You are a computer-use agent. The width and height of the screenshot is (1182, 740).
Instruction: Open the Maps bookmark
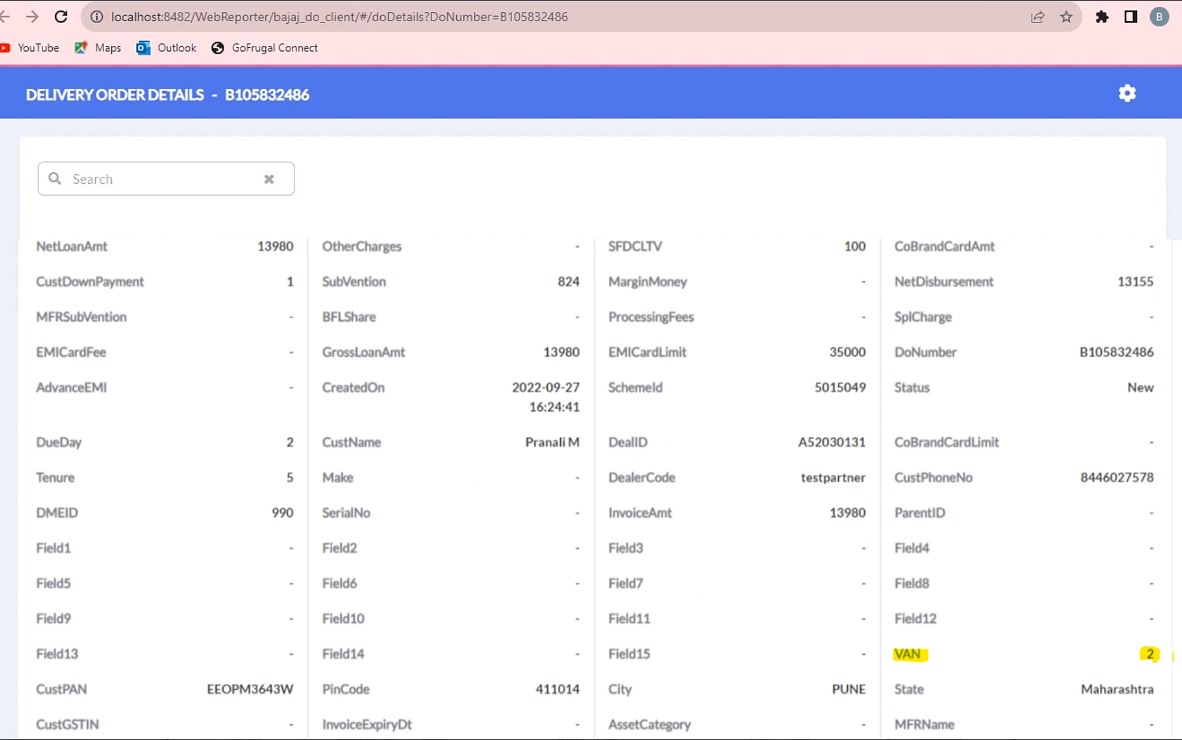tap(97, 47)
